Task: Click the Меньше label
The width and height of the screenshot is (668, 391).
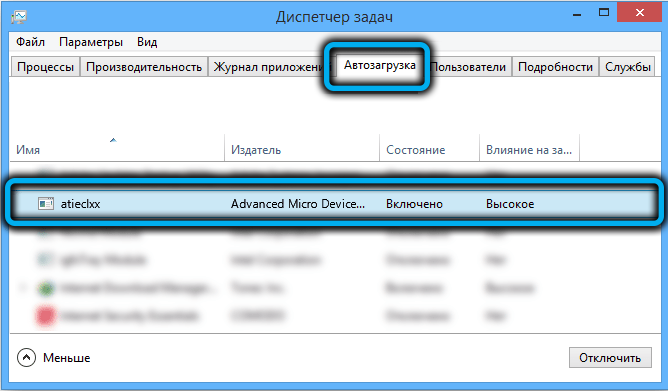Action: [66, 358]
